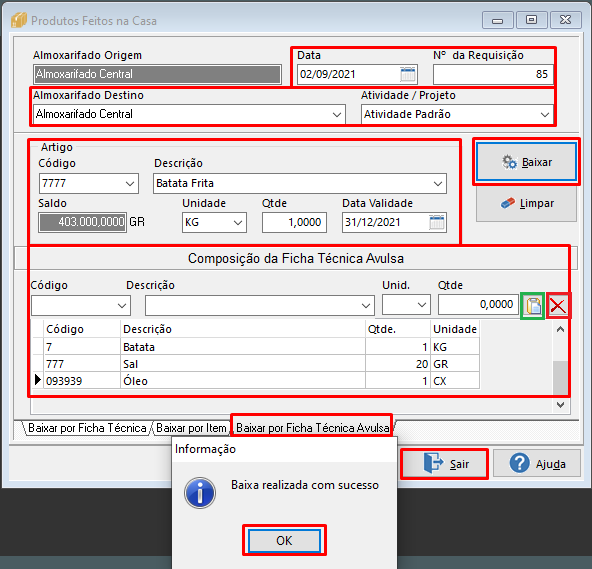This screenshot has height=569, width=592.
Task: Click the blue information icon in dialog
Action: [200, 493]
